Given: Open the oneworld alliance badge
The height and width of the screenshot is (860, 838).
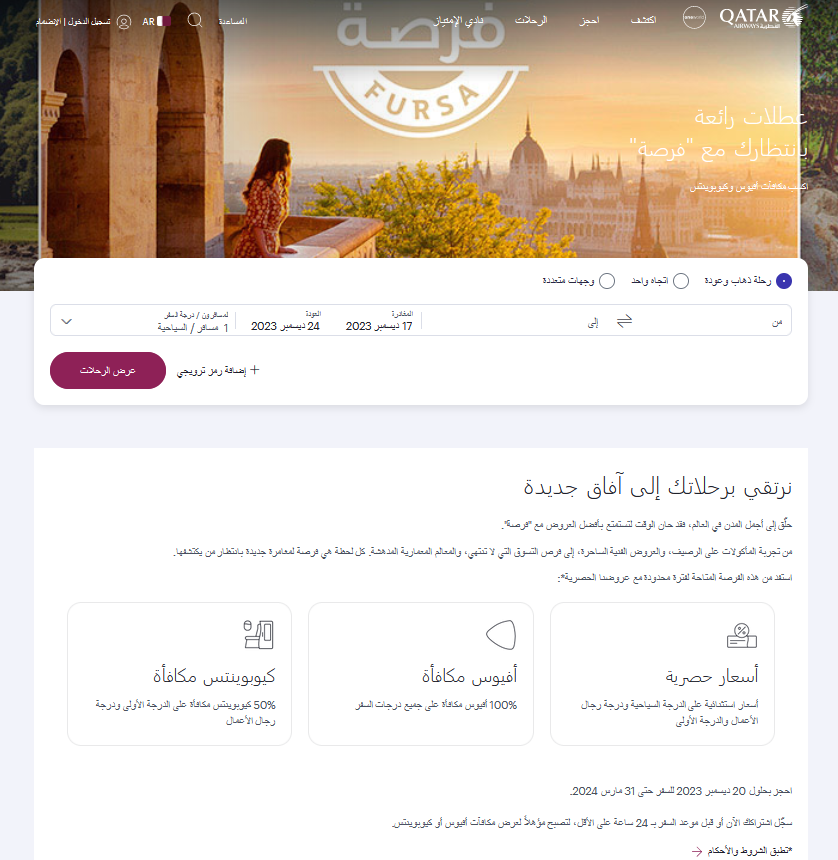Looking at the screenshot, I should (x=694, y=18).
